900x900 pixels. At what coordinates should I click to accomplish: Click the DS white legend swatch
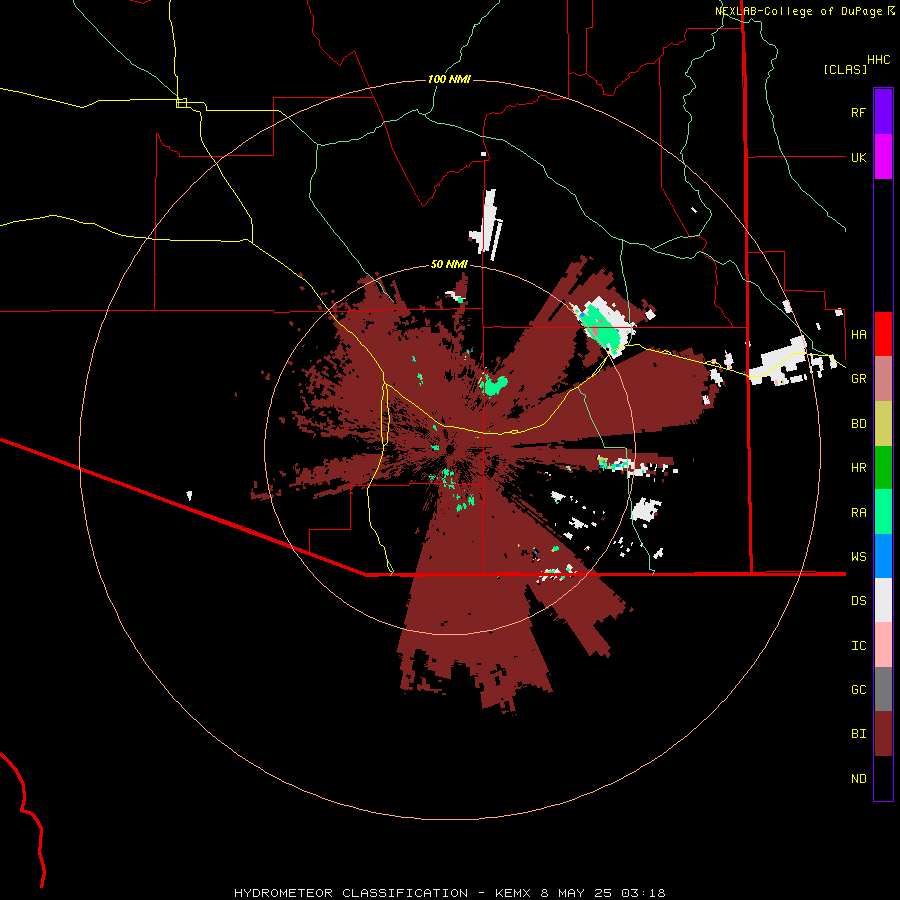883,600
